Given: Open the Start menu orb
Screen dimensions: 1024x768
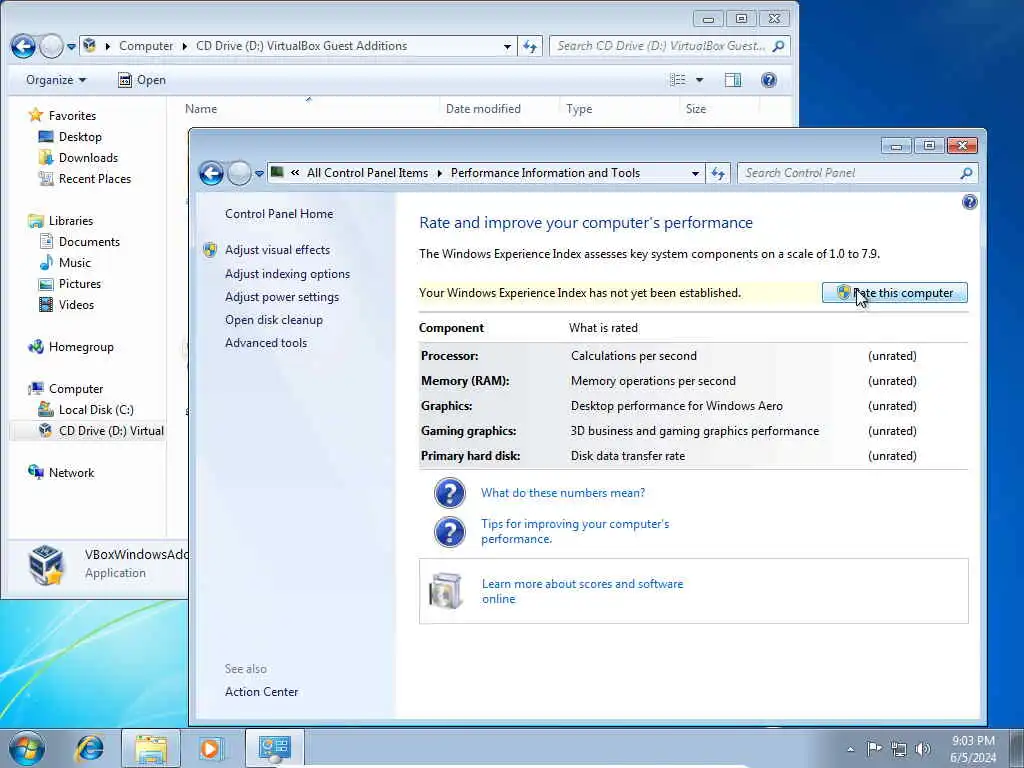Looking at the screenshot, I should (x=27, y=748).
